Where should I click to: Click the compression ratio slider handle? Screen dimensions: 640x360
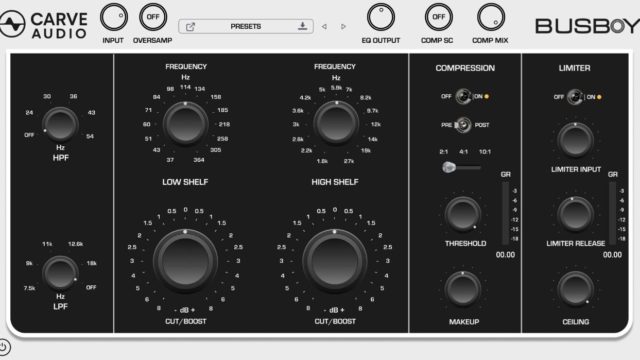[x=449, y=167]
